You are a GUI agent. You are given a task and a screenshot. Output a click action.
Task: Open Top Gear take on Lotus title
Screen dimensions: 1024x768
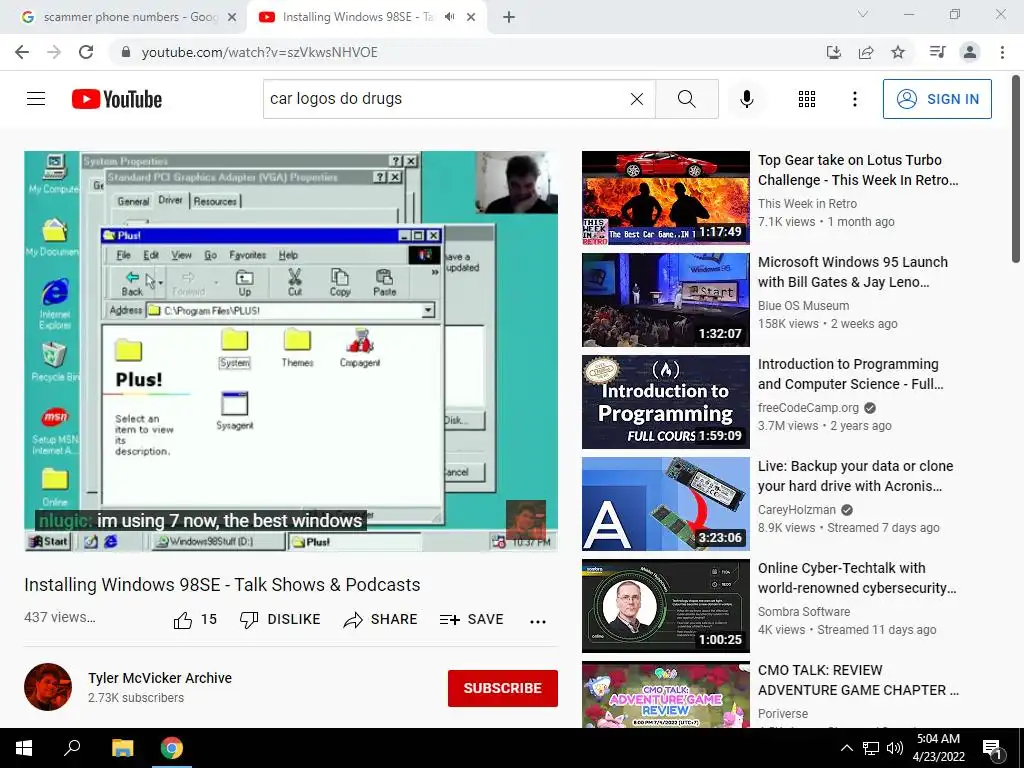[x=858, y=170]
